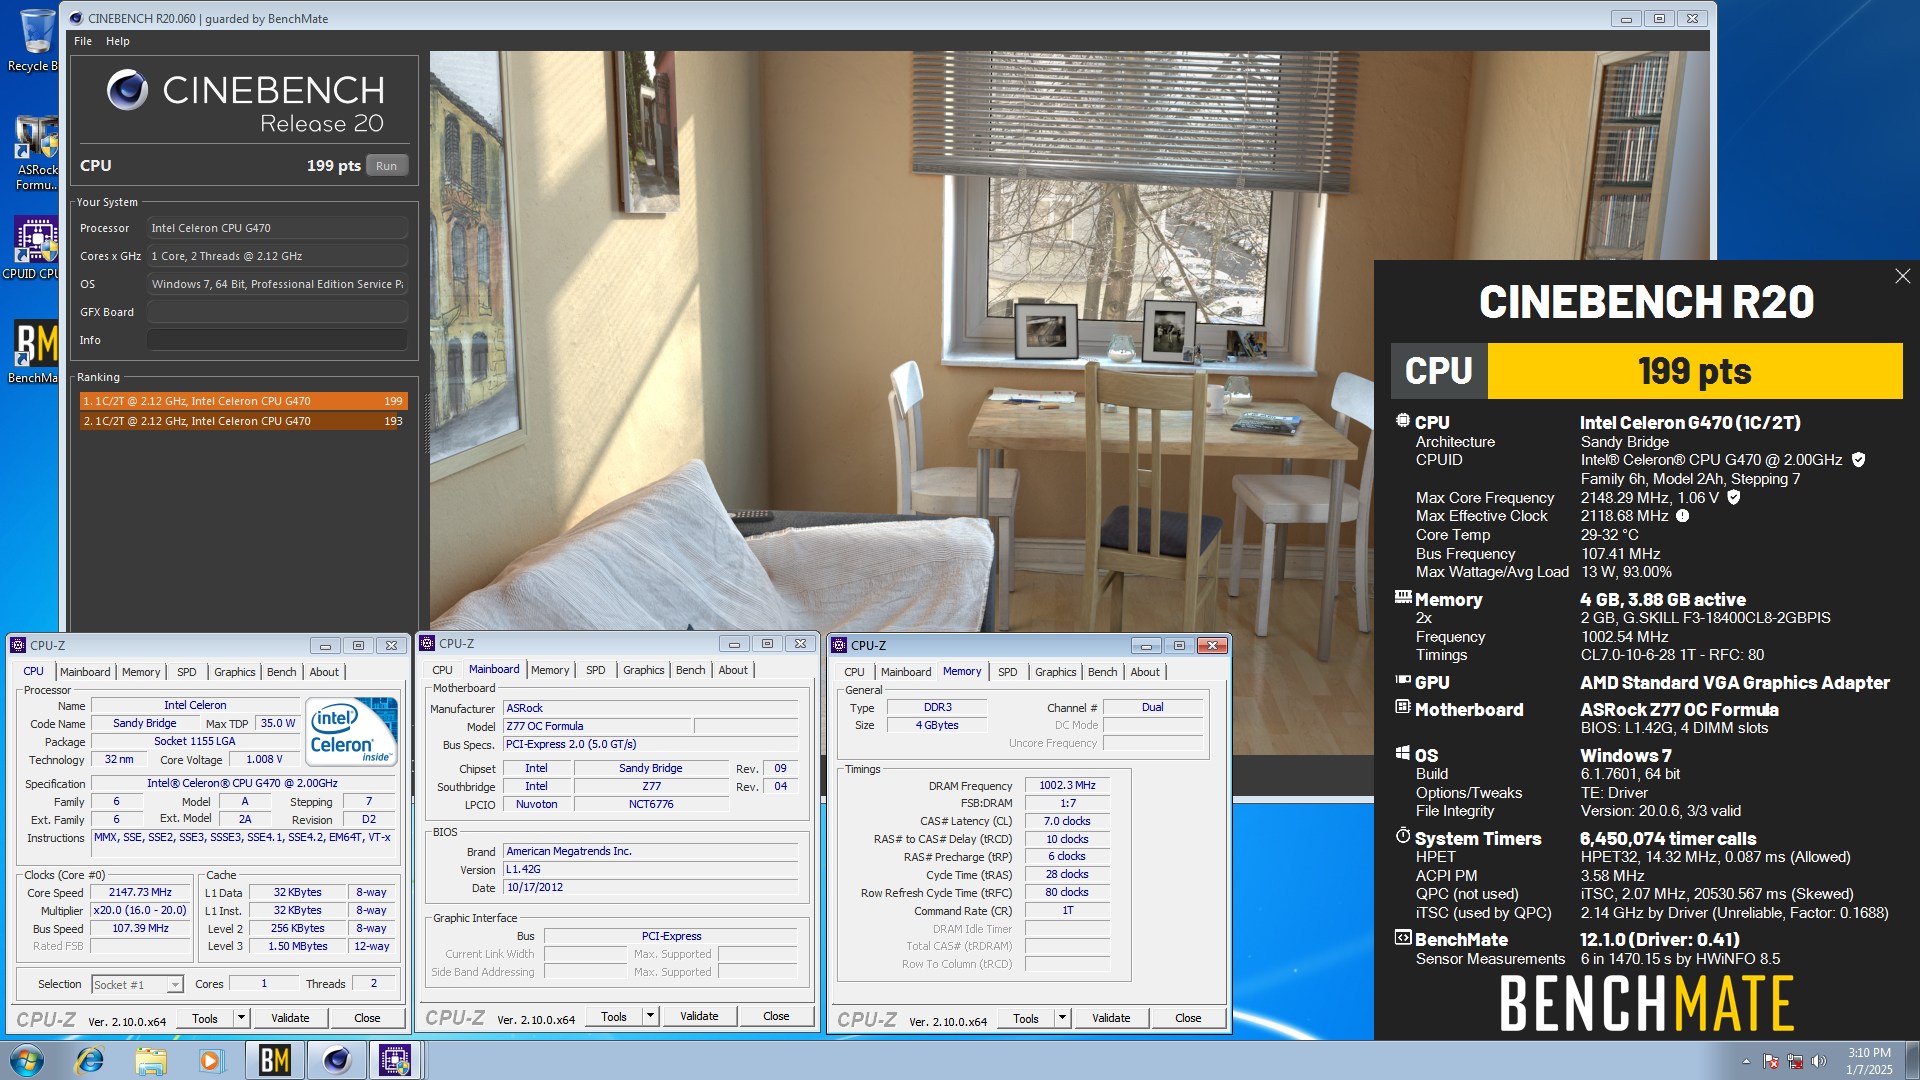Viewport: 1920px width, 1080px height.
Task: Click the network tray icon
Action: click(x=1795, y=1061)
